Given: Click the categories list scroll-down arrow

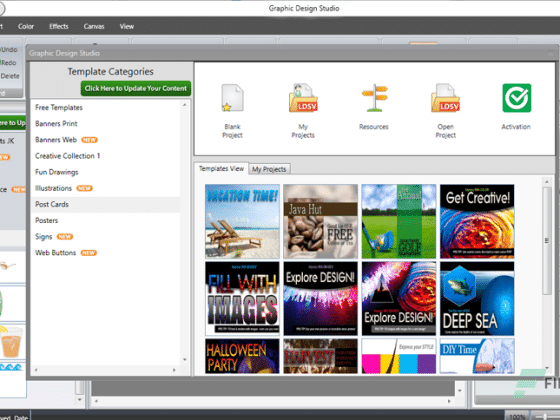Looking at the screenshot, I should click(185, 359).
